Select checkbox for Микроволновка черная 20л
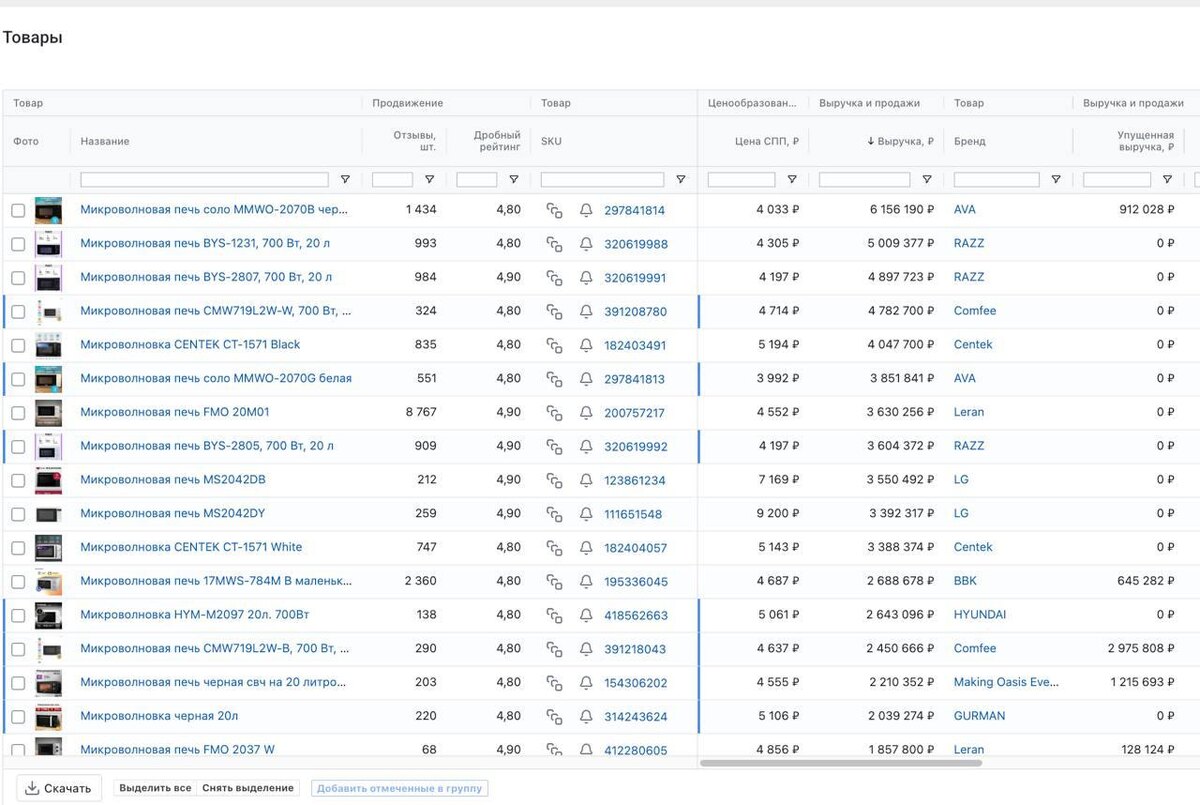This screenshot has height=805, width=1200. (x=18, y=716)
